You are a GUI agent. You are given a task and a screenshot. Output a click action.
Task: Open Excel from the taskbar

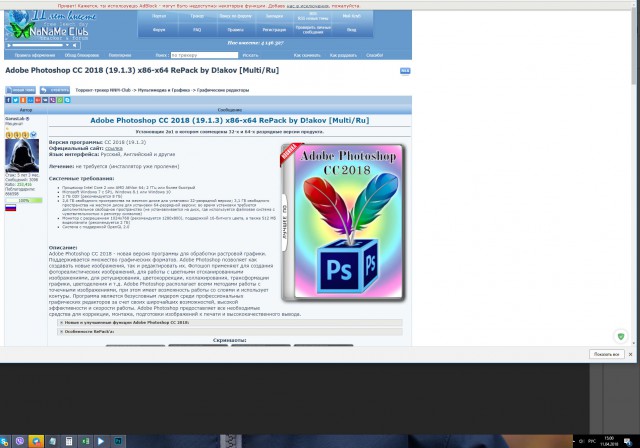(x=85, y=441)
